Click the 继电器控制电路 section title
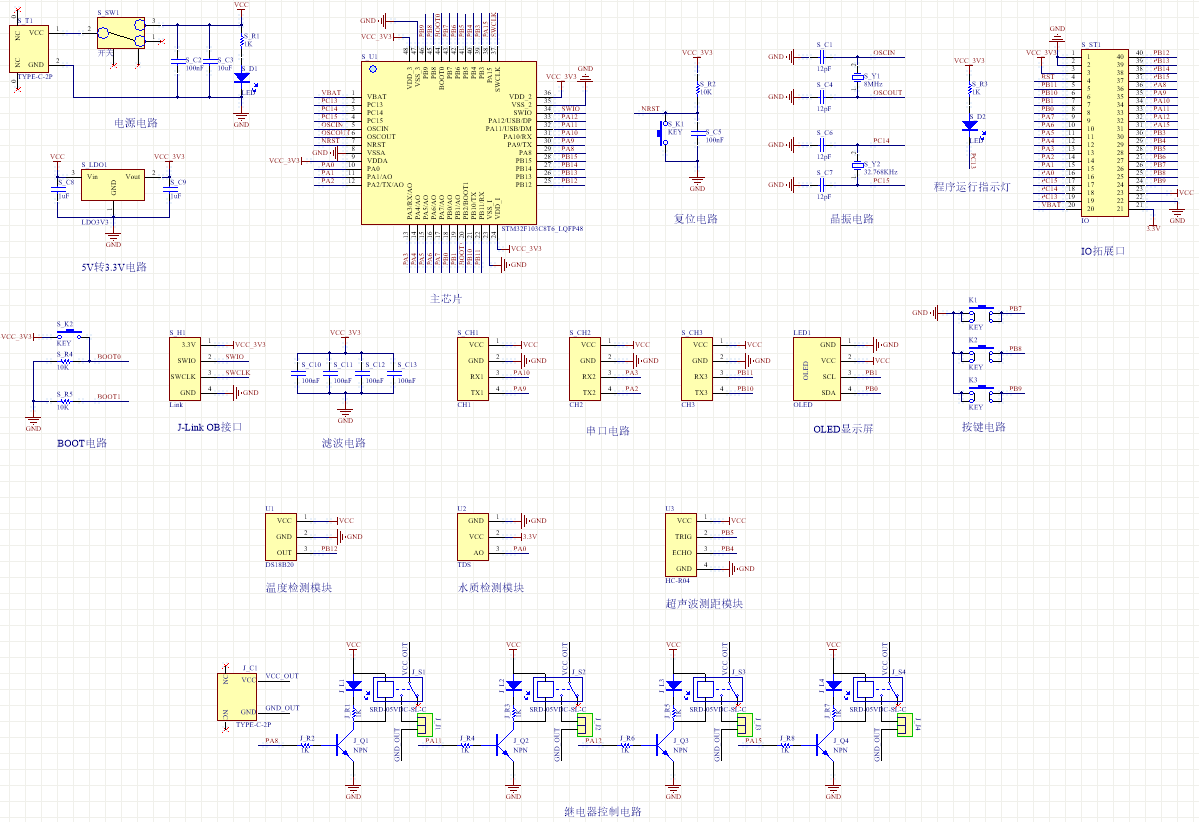The width and height of the screenshot is (1200, 822). point(603,812)
